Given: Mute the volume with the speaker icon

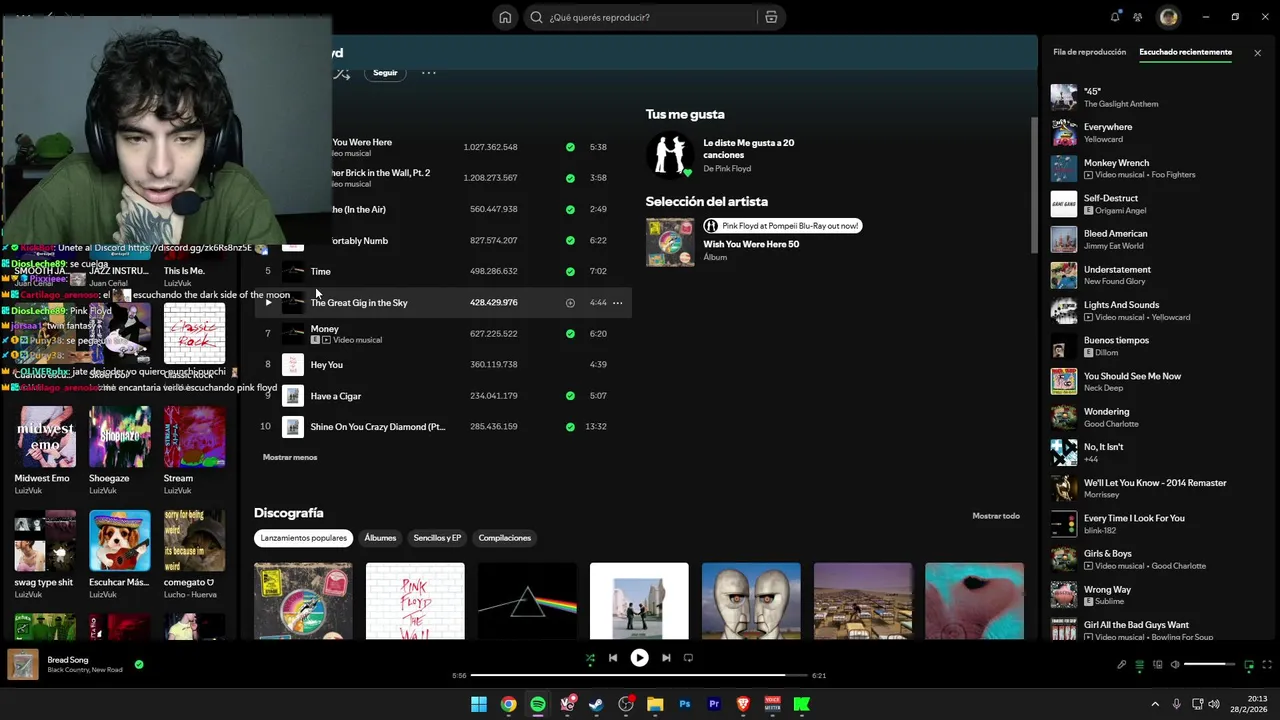Looking at the screenshot, I should coord(1175,664).
